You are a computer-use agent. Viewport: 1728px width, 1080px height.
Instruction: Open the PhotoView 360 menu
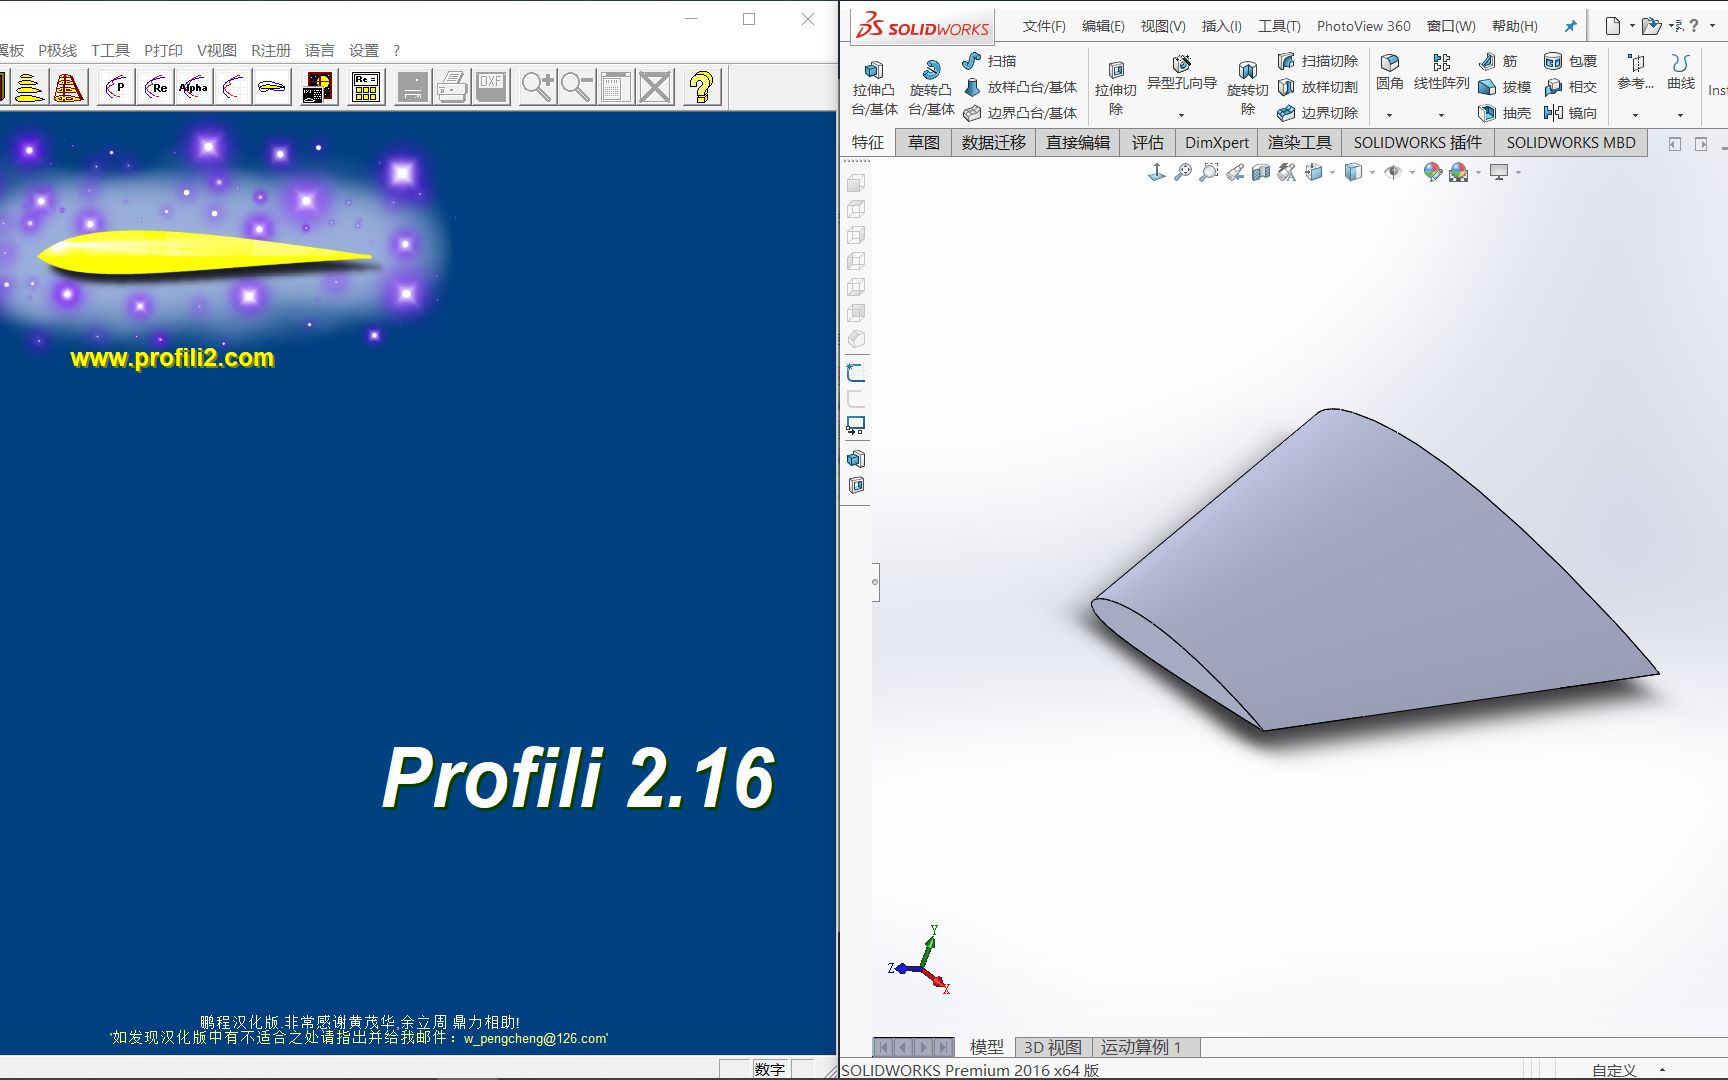[x=1363, y=26]
